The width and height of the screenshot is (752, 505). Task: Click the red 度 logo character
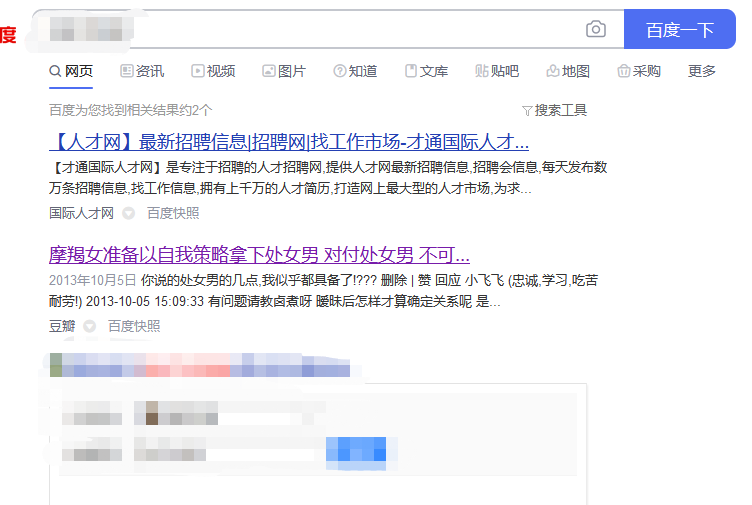[8, 35]
